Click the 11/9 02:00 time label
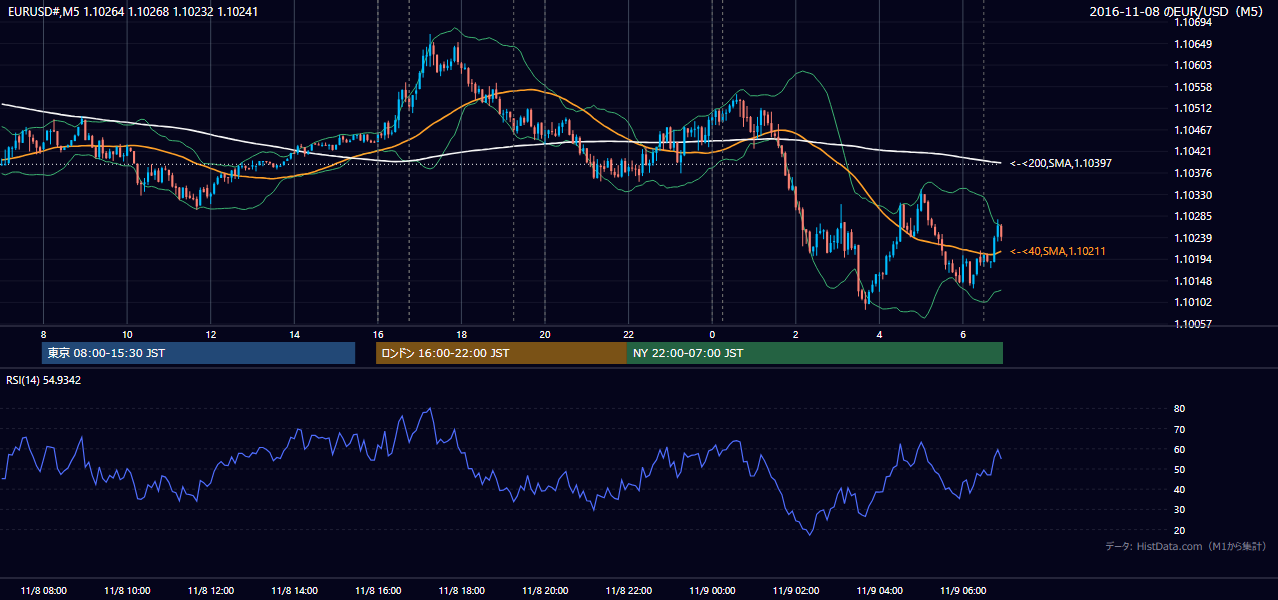 [x=796, y=590]
